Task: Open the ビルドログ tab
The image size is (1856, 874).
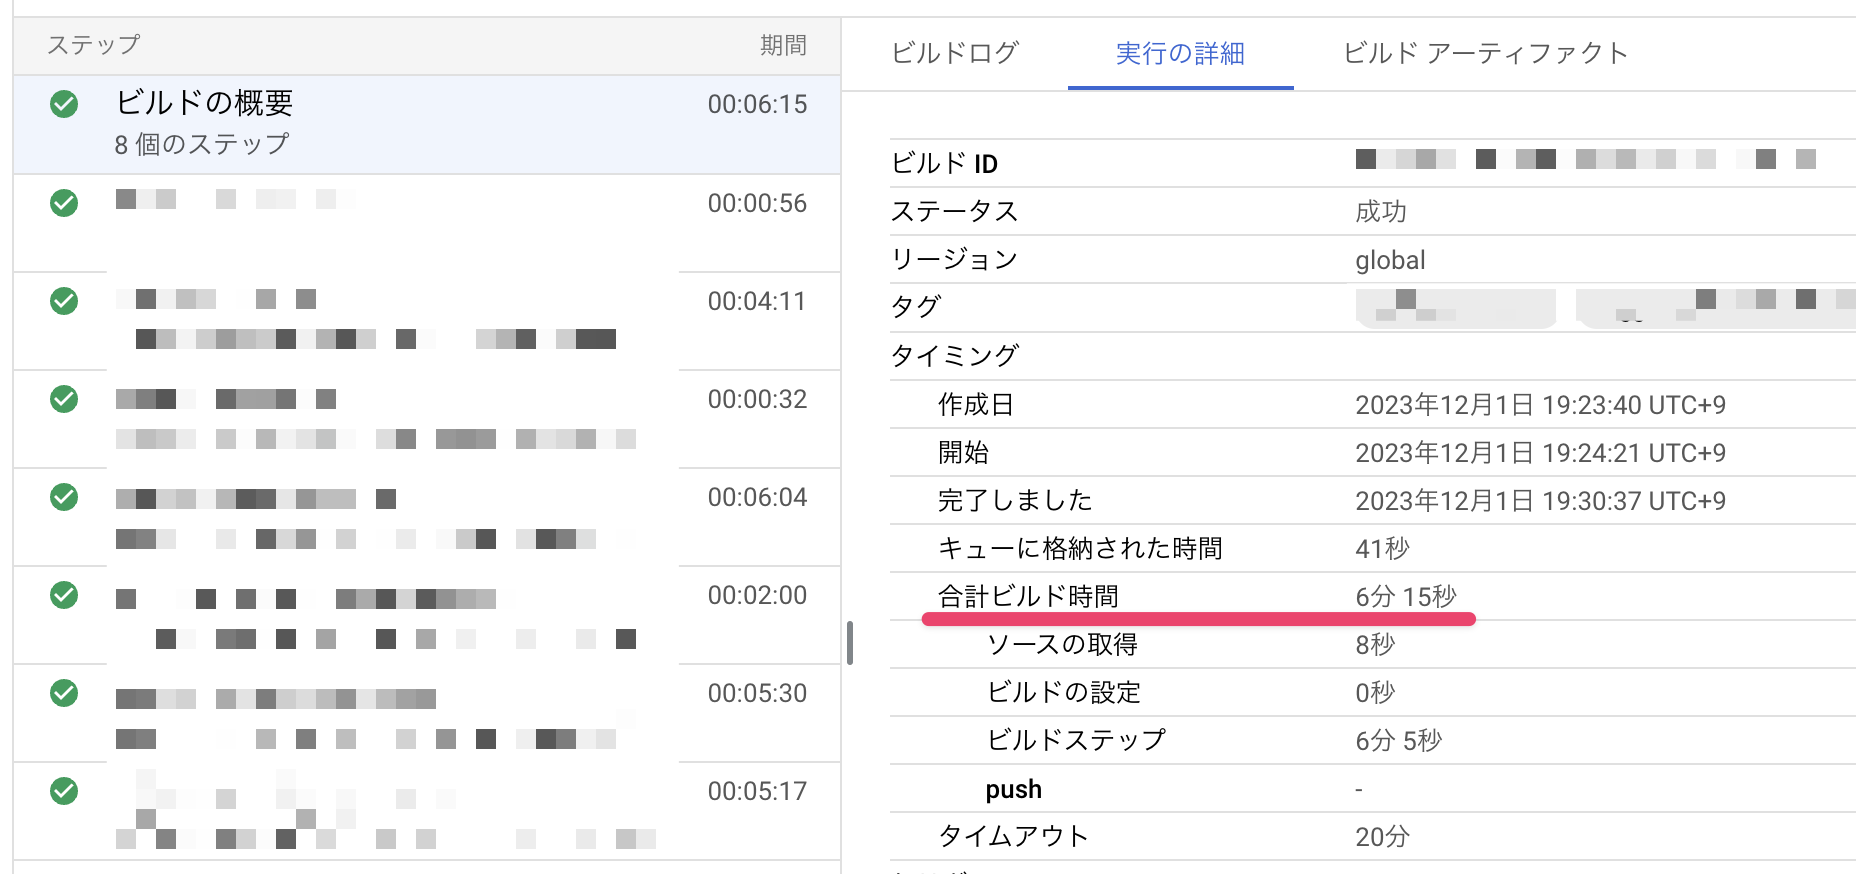Action: click(955, 53)
